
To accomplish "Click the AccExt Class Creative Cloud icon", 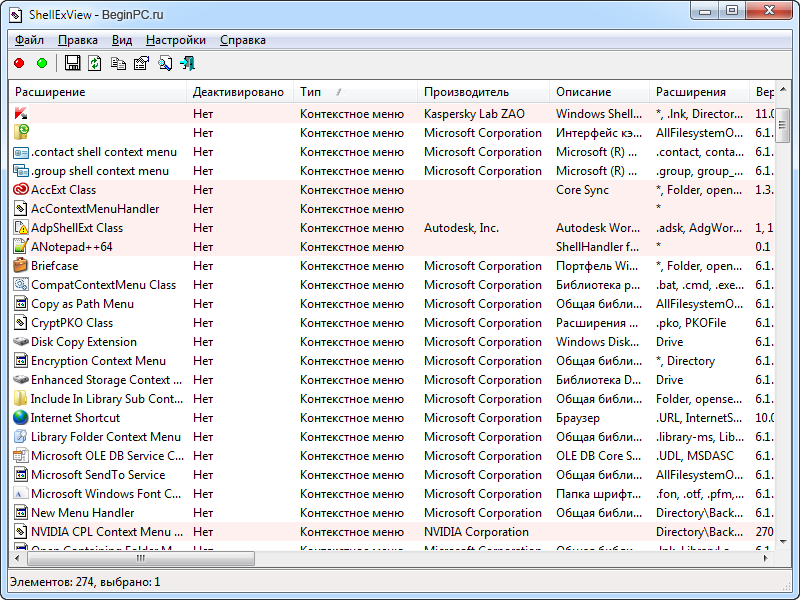I will (21, 190).
